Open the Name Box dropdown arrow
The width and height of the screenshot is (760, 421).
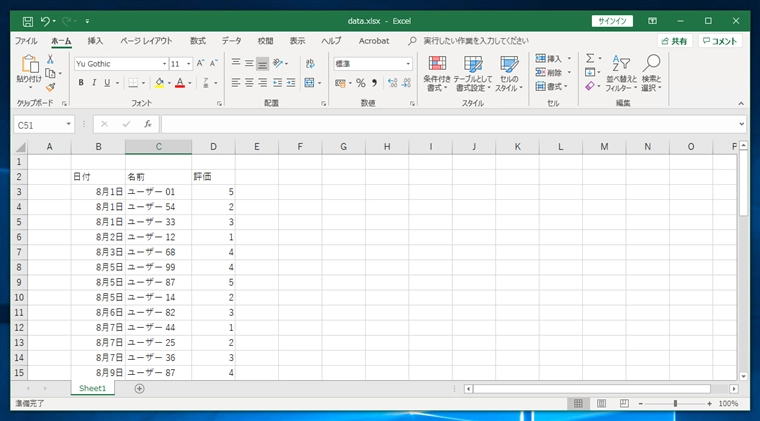[x=69, y=125]
